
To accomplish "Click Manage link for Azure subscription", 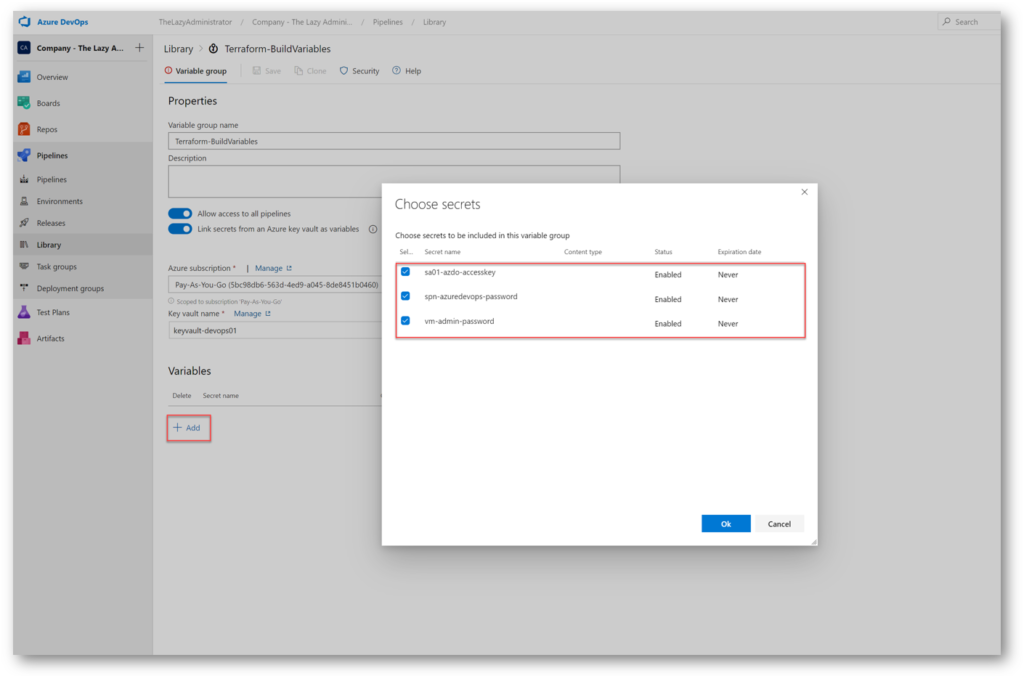I will point(273,268).
